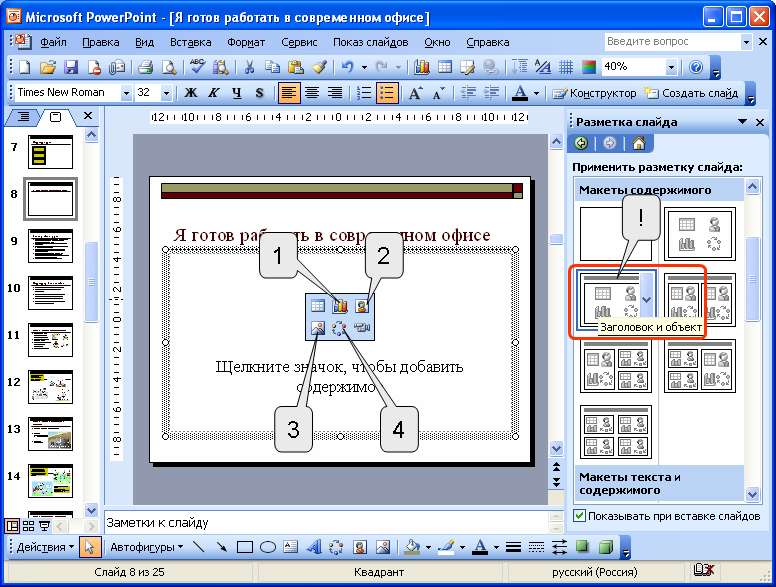776x587 pixels.
Task: Click the Insert Diagram icon in the placeholder
Action: pyautogui.click(x=340, y=328)
